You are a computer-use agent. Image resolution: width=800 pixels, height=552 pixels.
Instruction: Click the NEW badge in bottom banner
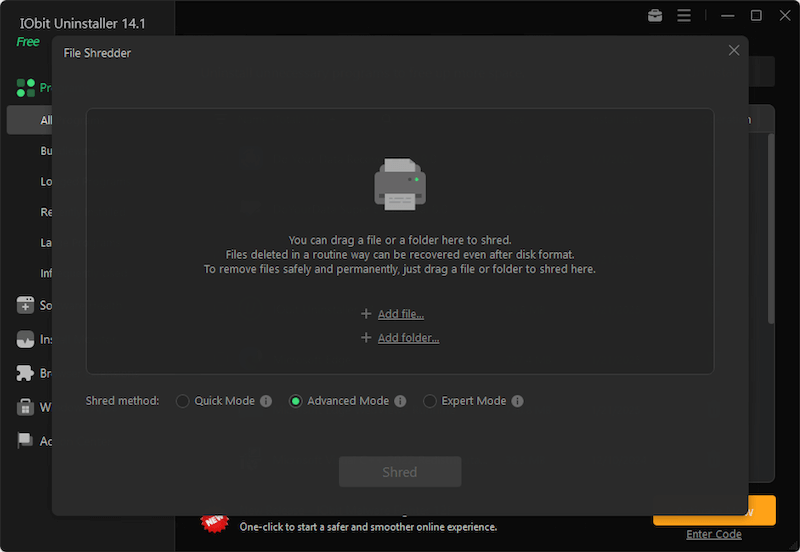tap(215, 523)
